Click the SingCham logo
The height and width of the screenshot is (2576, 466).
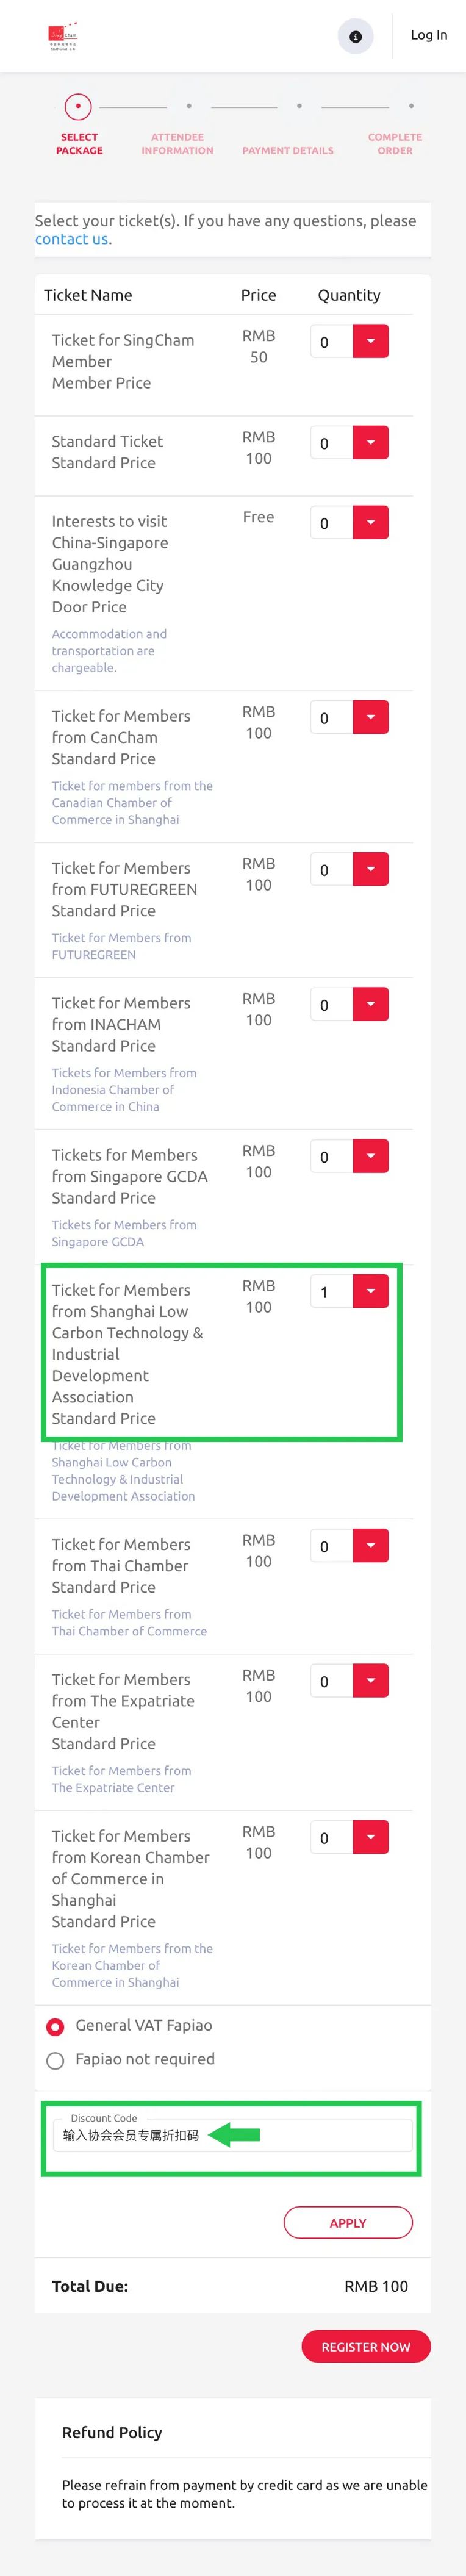tap(63, 37)
